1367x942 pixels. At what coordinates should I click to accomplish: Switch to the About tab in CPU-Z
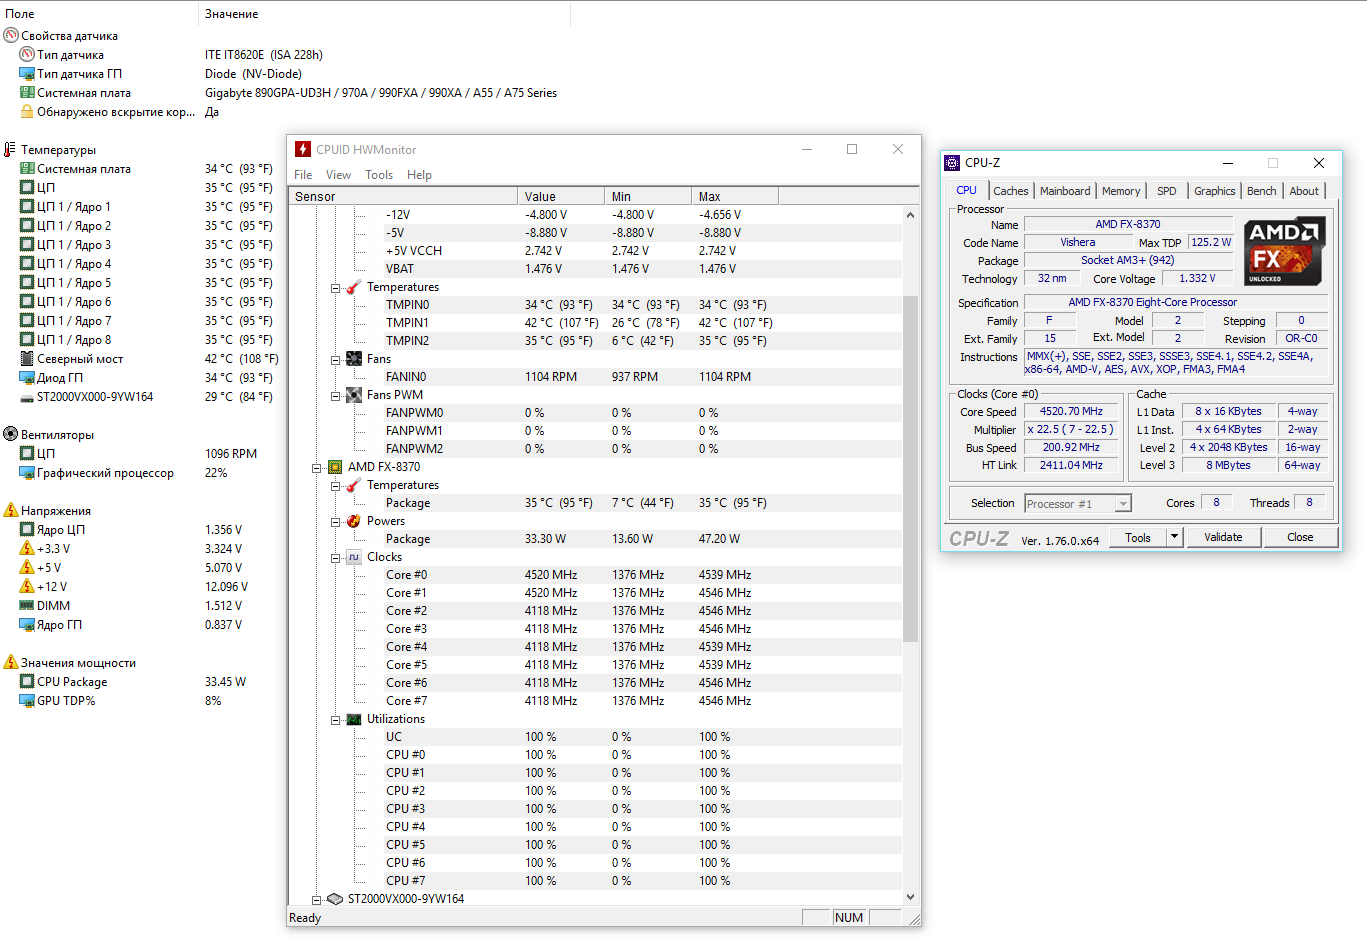(x=1304, y=191)
